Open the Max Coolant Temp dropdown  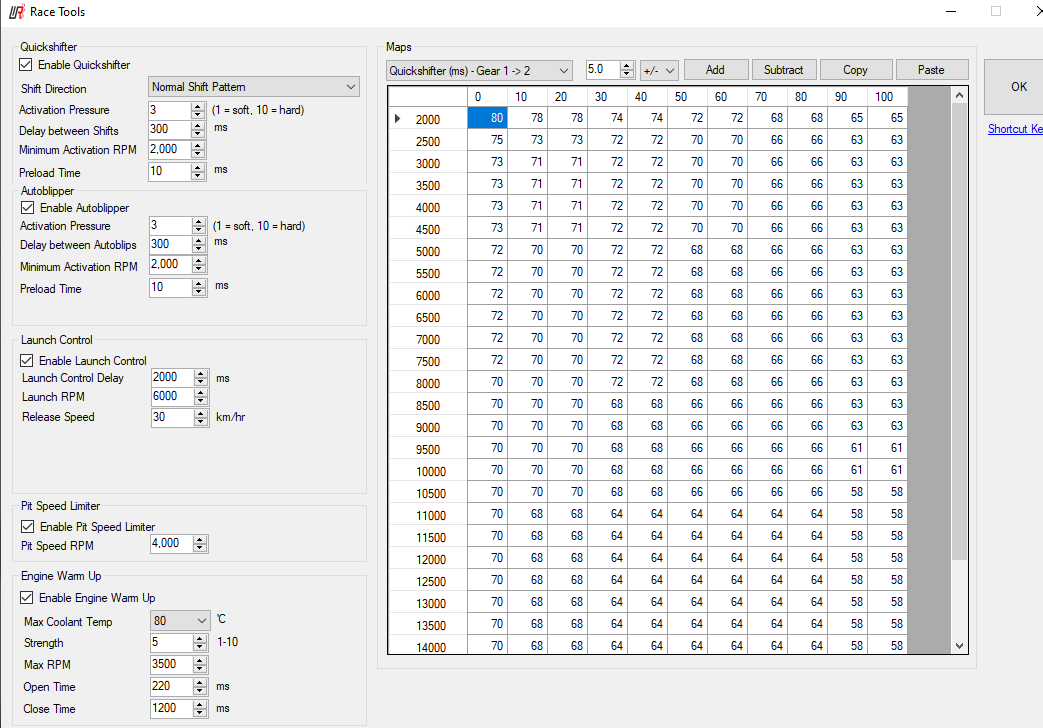181,622
